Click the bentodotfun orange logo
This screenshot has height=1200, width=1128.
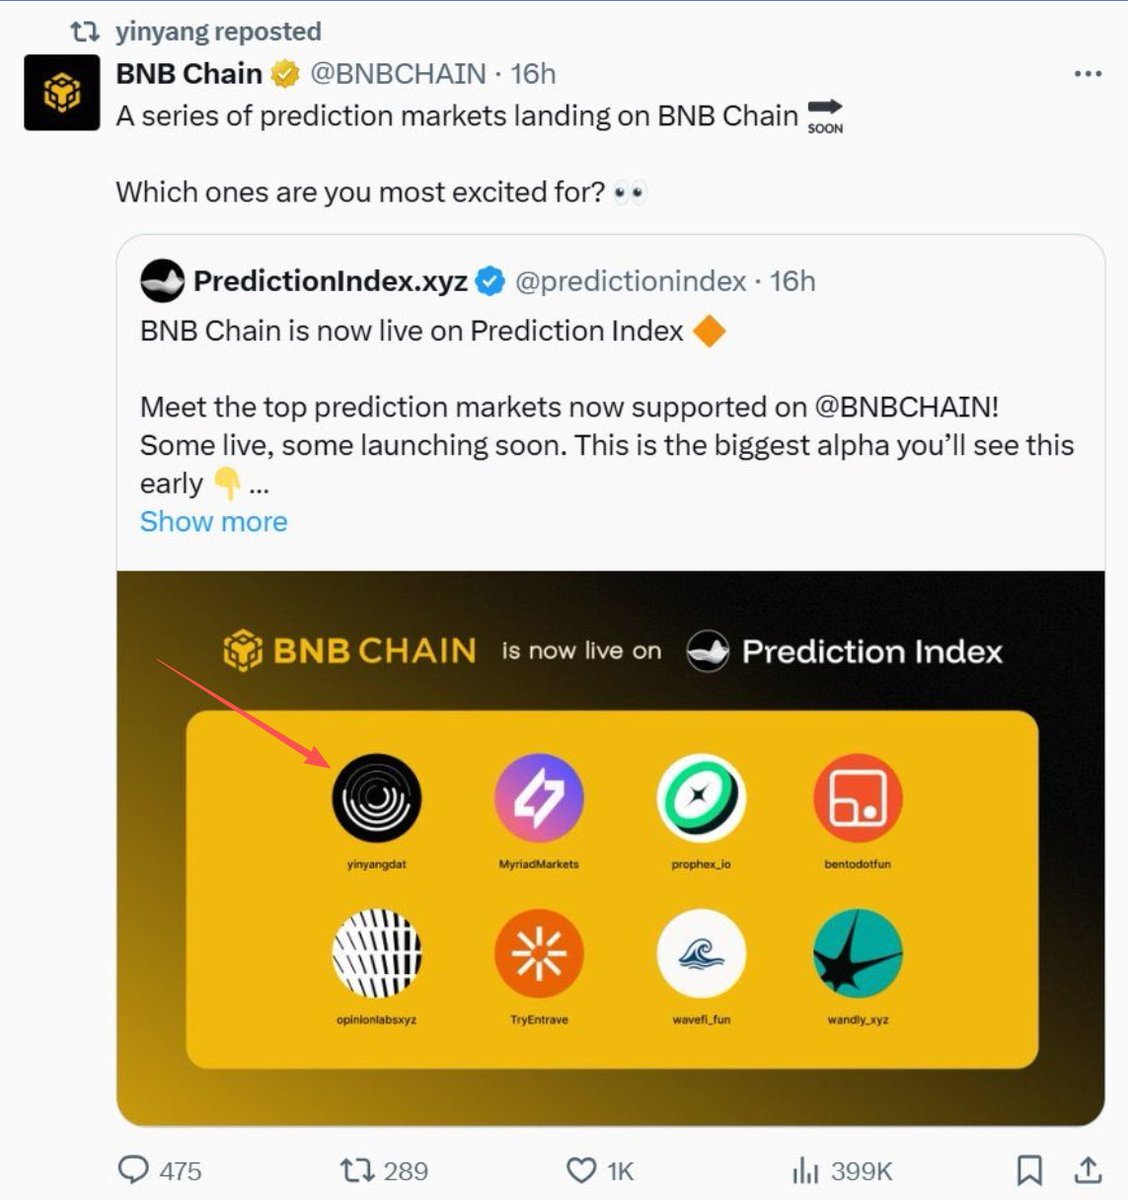pos(858,797)
